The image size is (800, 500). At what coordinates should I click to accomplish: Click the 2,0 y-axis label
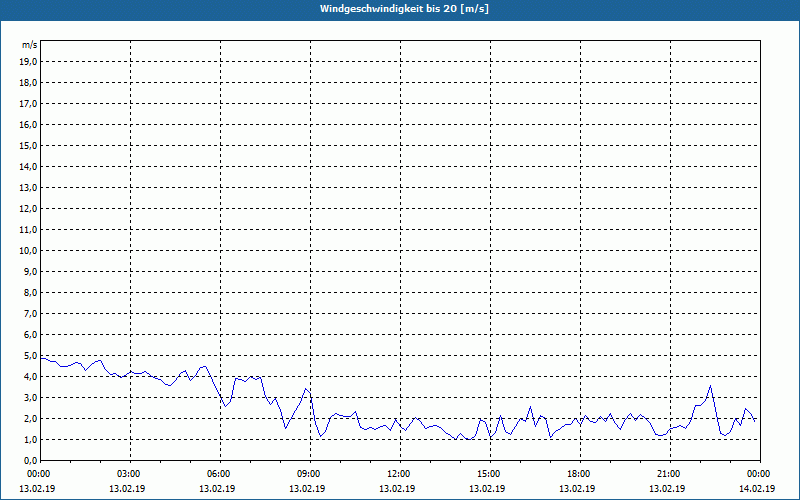(31, 418)
